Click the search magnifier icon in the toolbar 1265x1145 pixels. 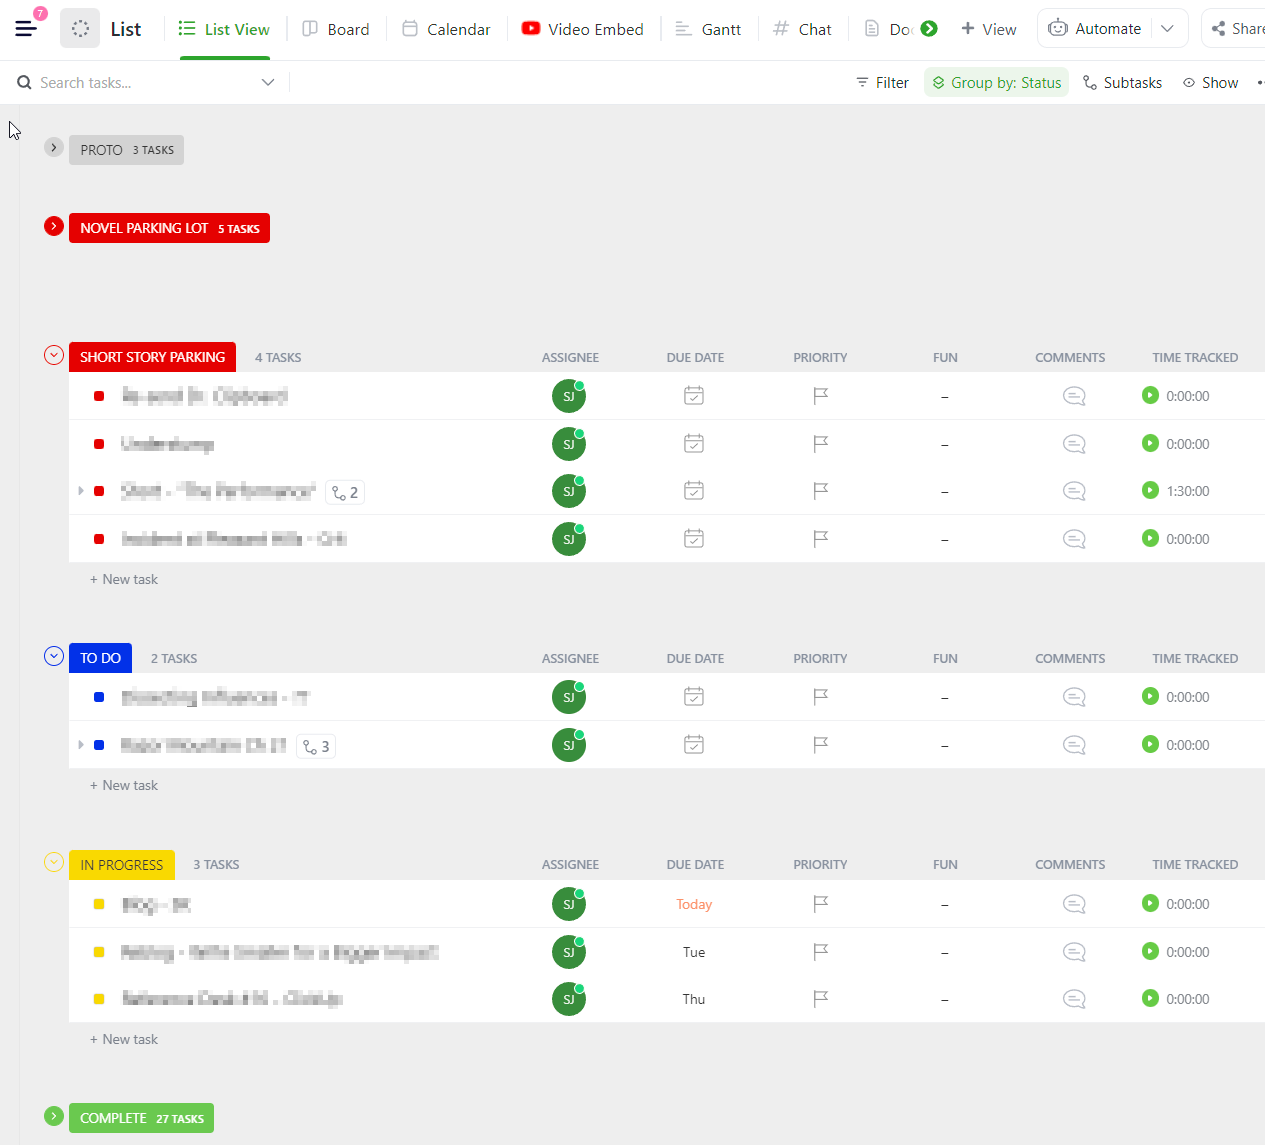click(23, 82)
